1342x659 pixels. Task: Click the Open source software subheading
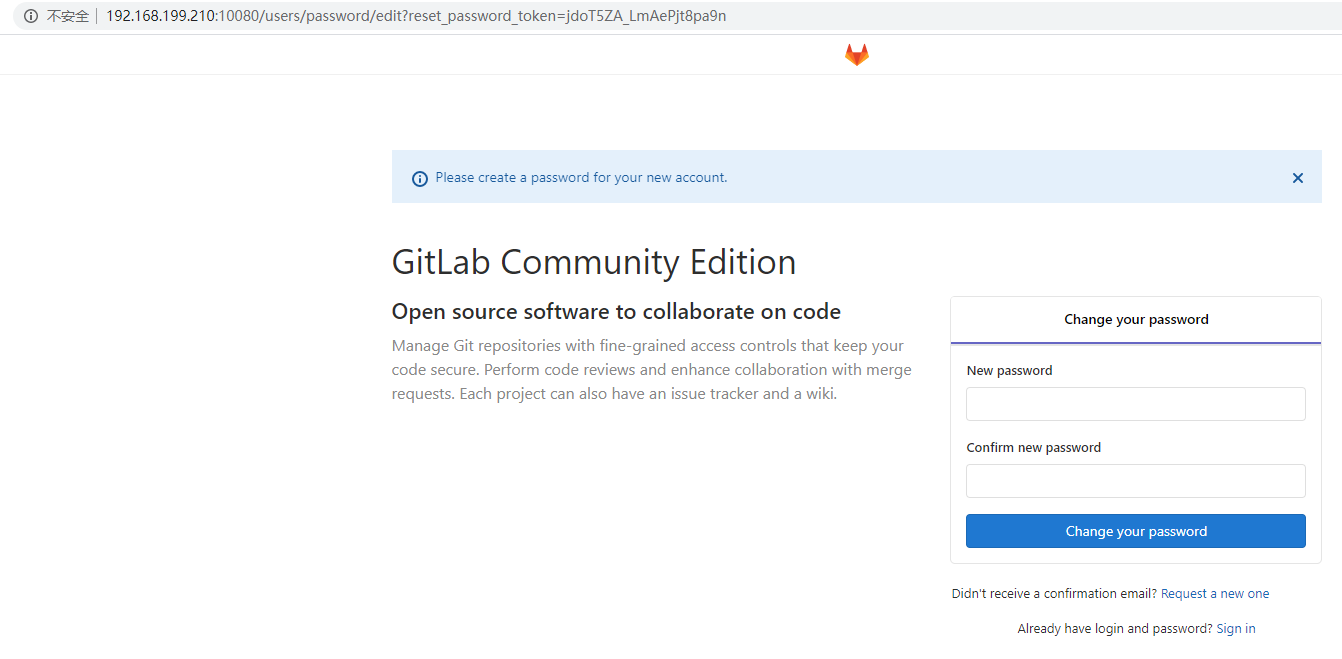point(616,312)
